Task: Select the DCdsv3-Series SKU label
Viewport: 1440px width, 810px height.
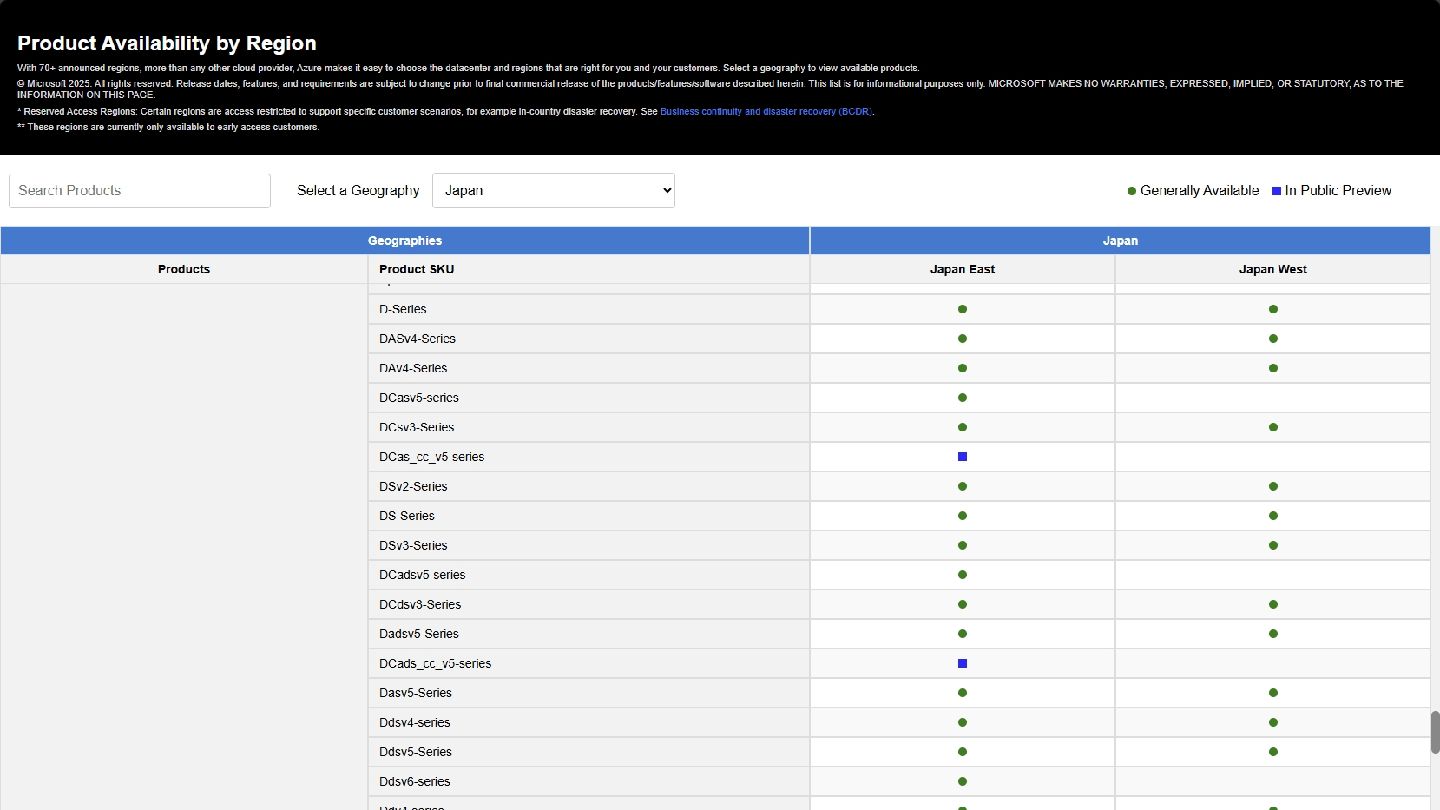Action: (x=420, y=605)
